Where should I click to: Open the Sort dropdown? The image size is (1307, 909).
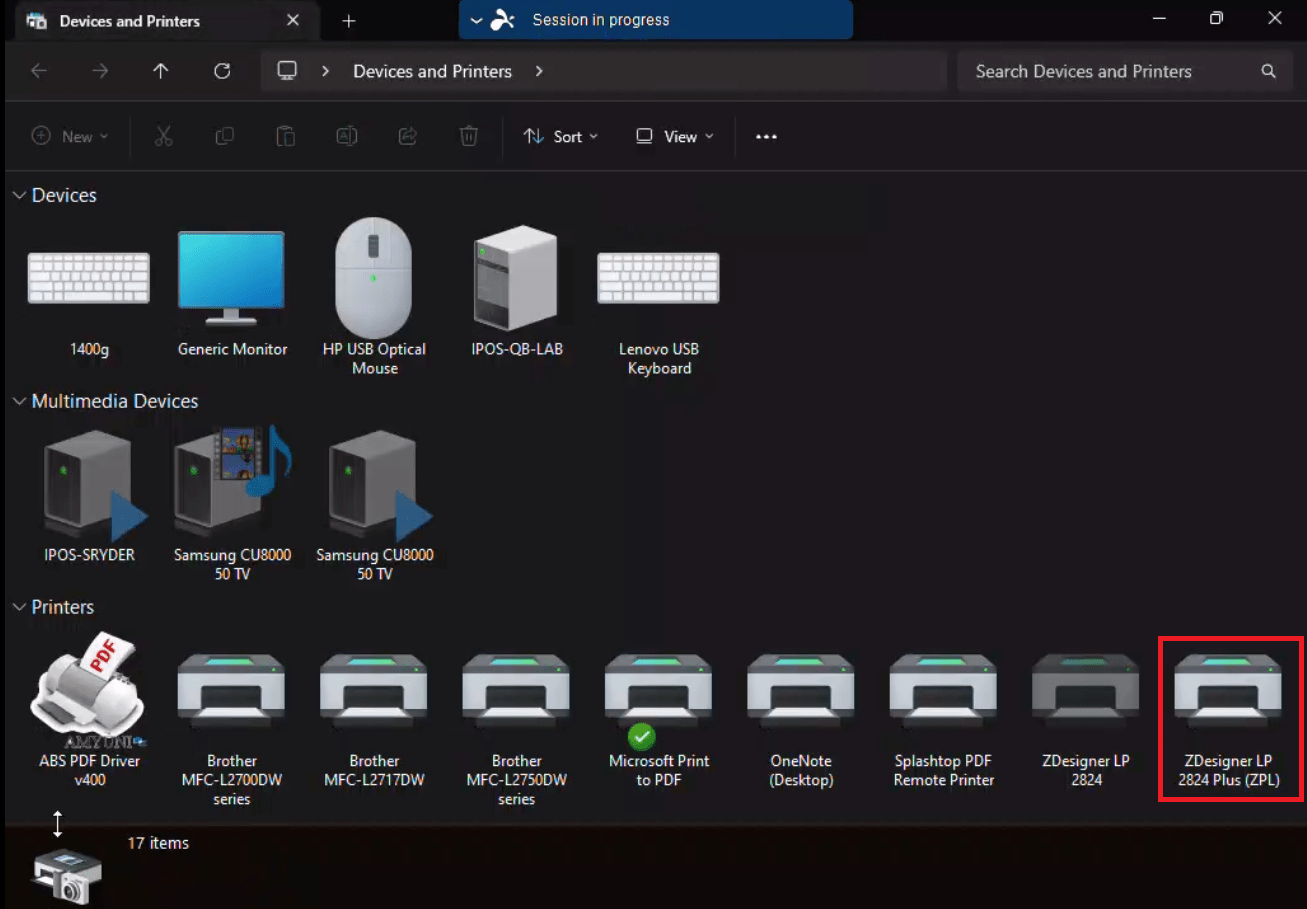coord(561,136)
